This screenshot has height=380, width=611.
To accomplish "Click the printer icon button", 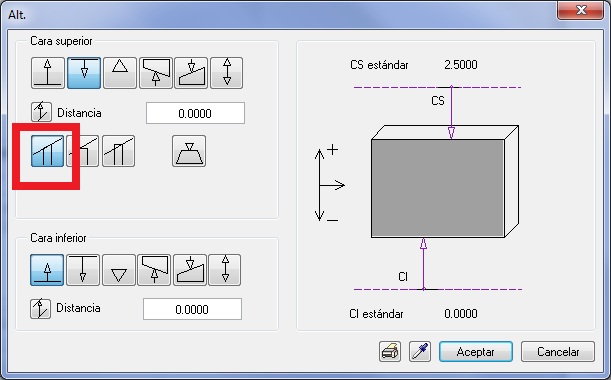I will pyautogui.click(x=390, y=352).
